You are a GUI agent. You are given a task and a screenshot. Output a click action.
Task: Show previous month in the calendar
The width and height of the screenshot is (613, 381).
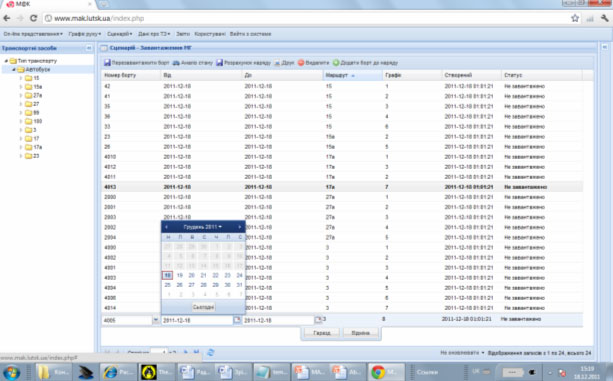point(167,227)
